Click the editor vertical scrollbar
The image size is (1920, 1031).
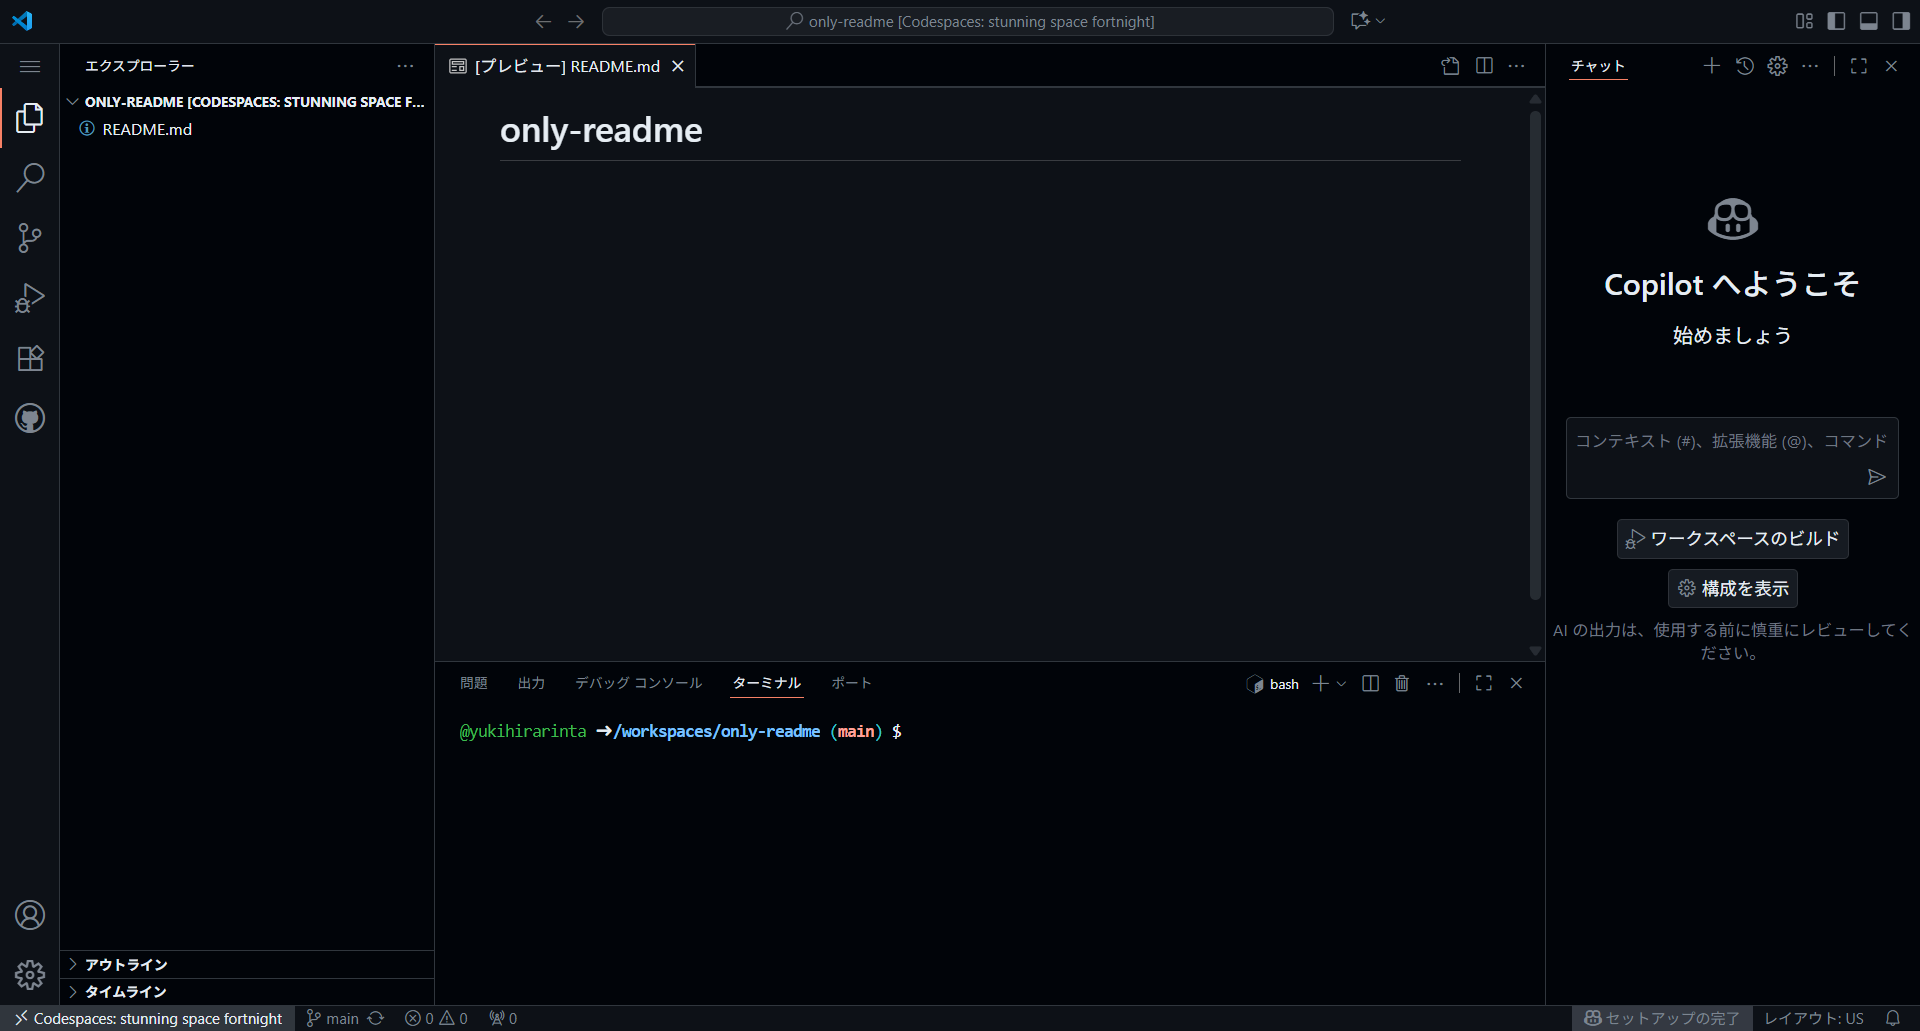point(1535,355)
